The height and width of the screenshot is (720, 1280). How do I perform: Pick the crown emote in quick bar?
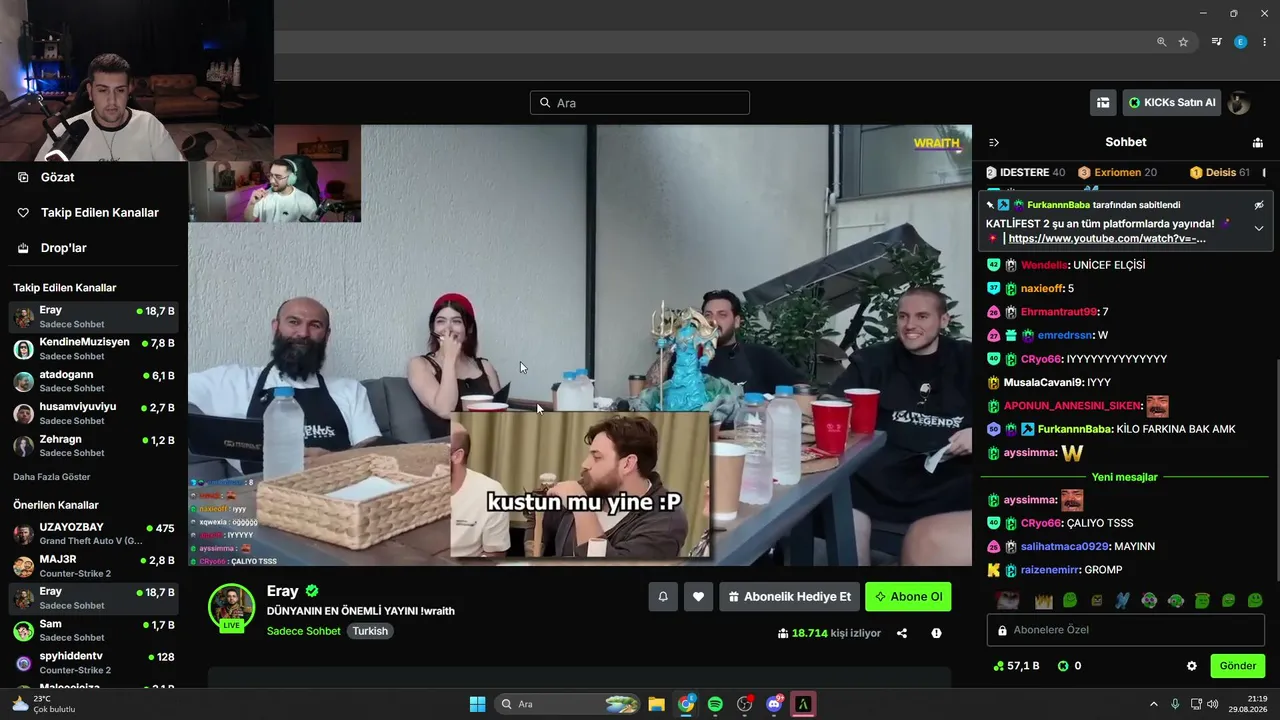pos(1043,601)
